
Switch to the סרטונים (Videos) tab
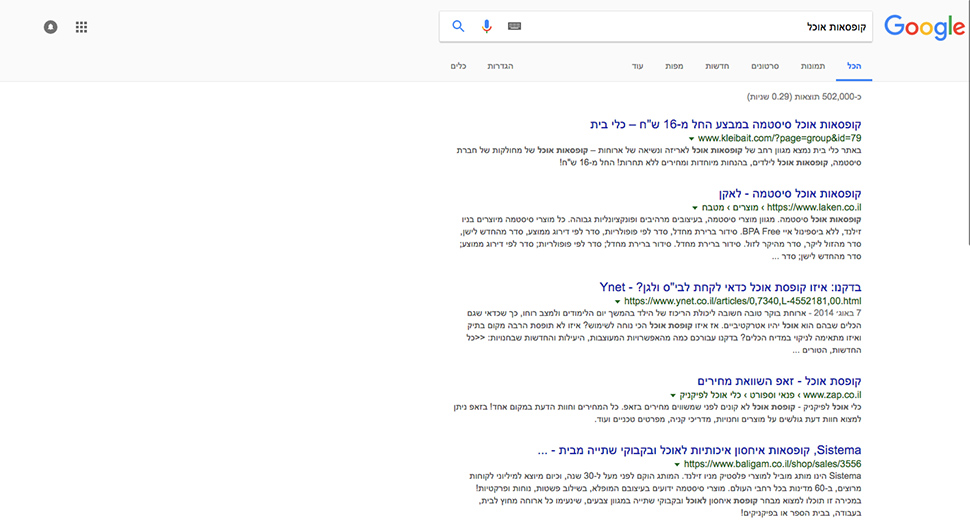tap(765, 66)
